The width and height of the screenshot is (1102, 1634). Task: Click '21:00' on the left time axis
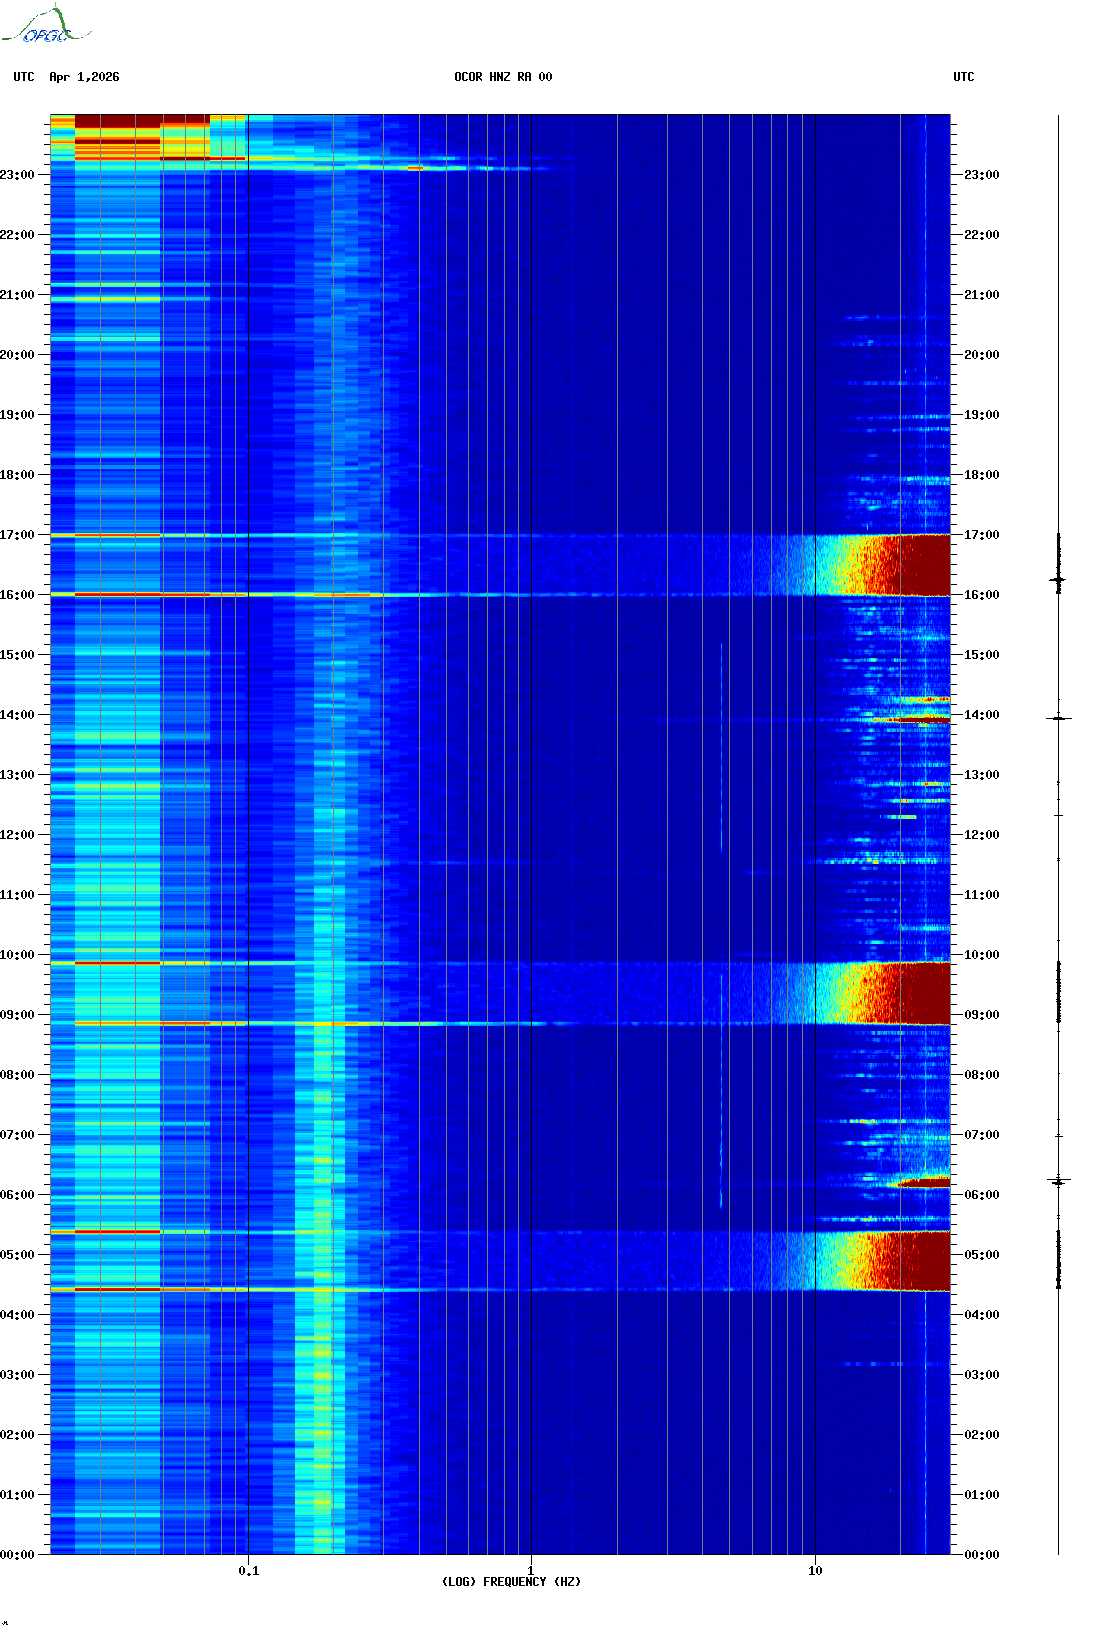[17, 295]
